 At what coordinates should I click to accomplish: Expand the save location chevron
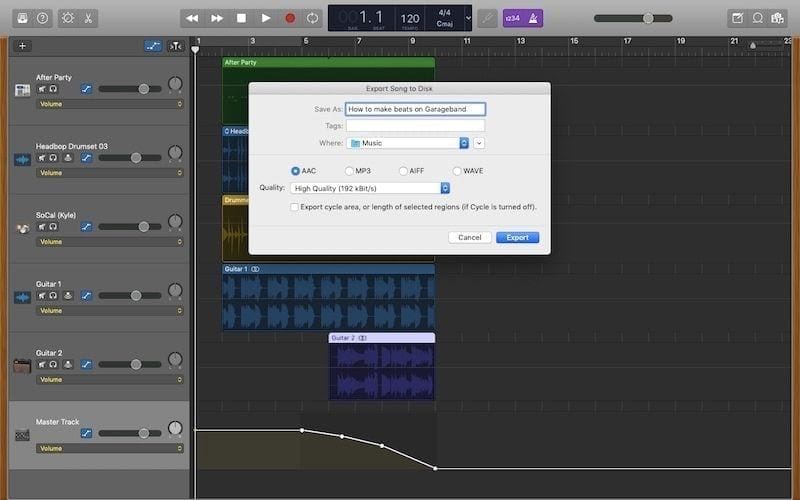click(479, 143)
